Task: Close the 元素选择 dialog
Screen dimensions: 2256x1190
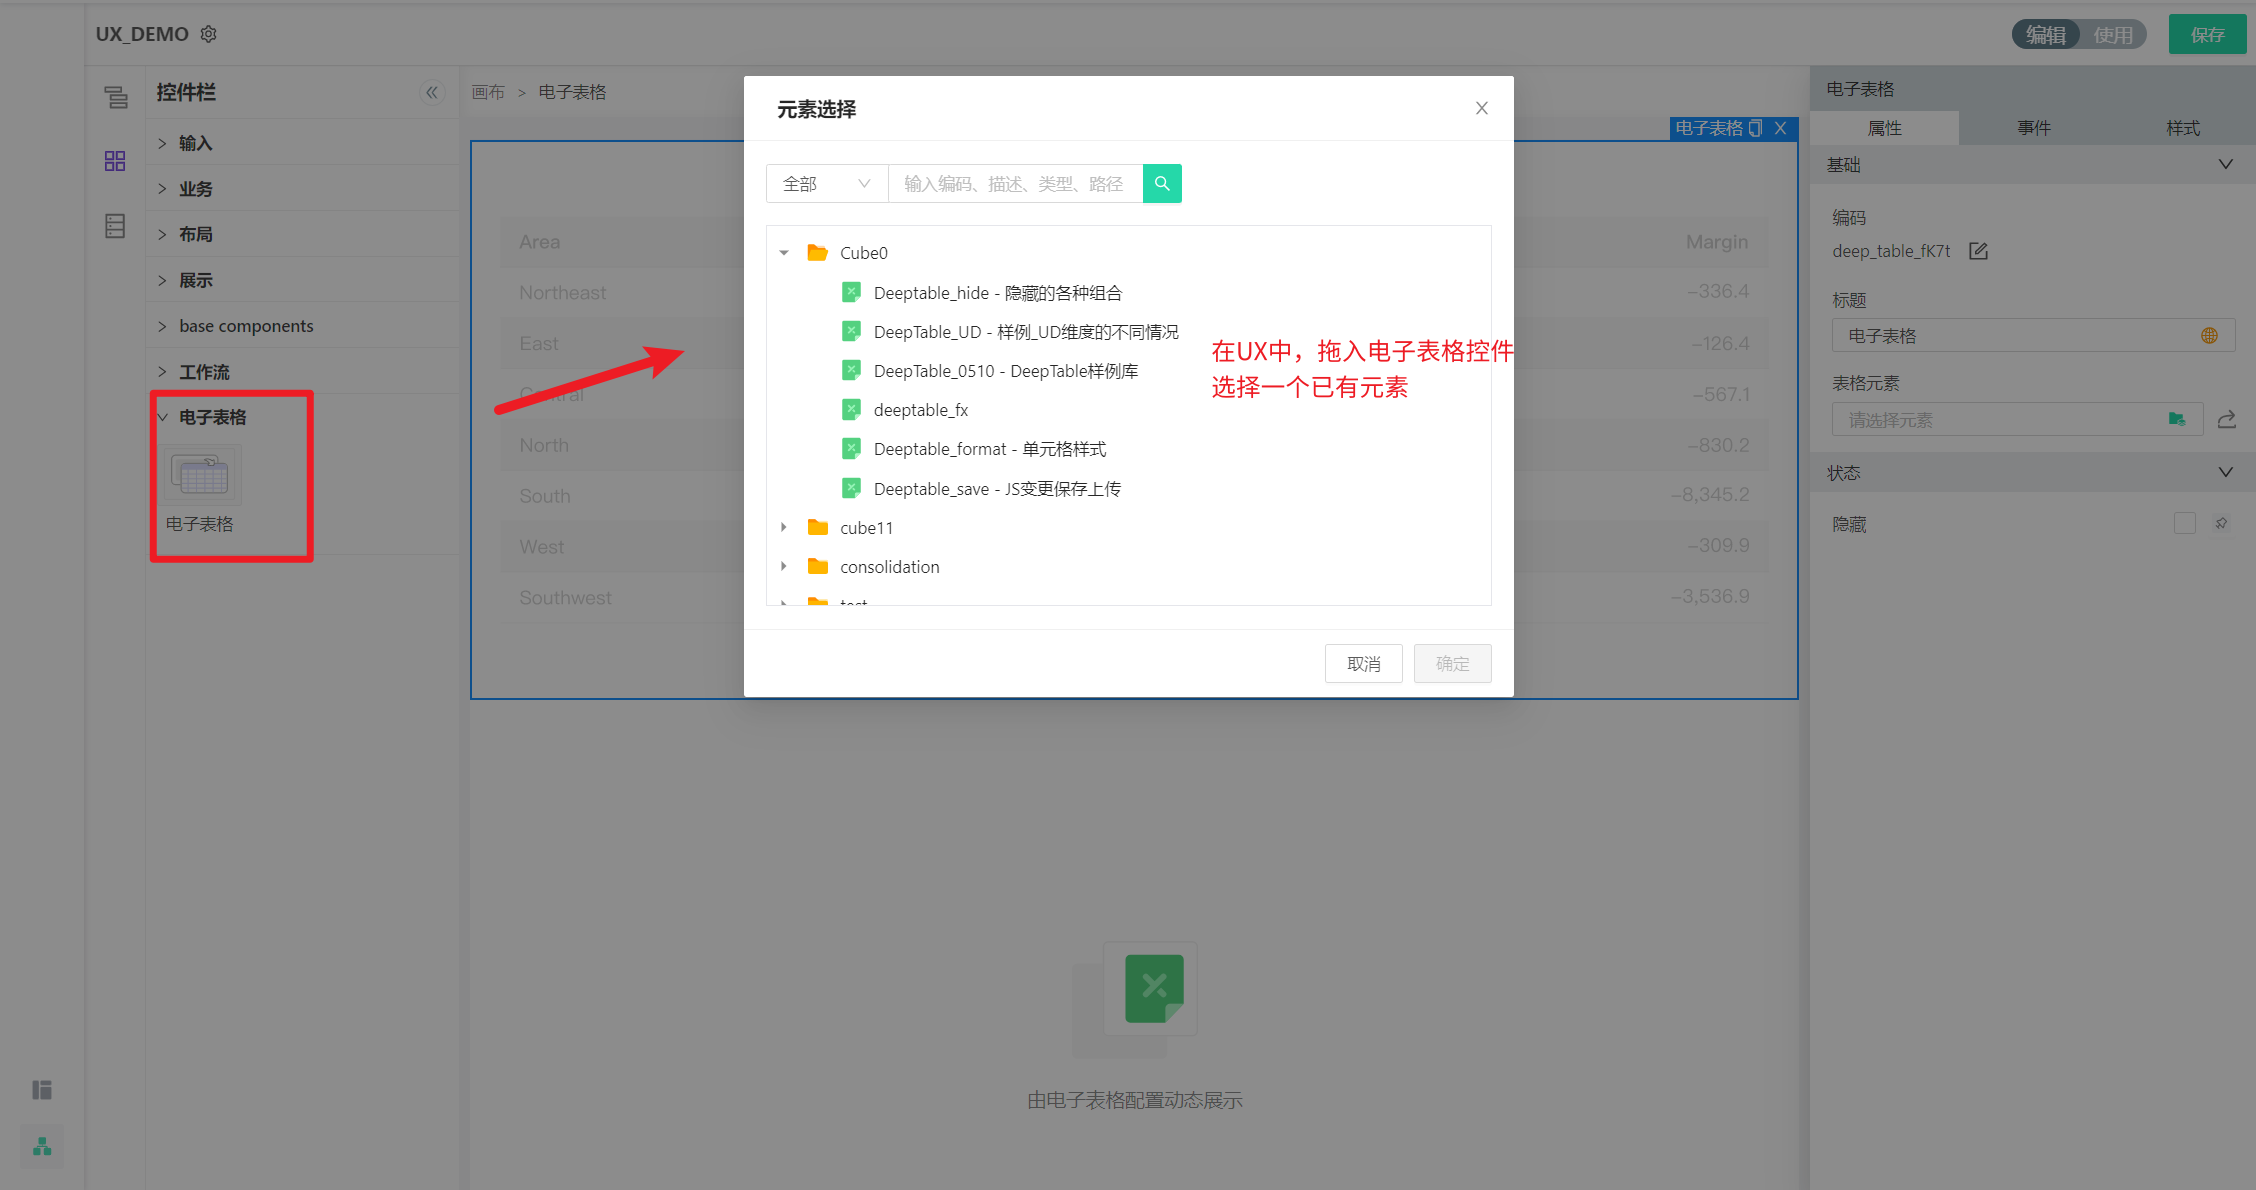Action: tap(1482, 108)
